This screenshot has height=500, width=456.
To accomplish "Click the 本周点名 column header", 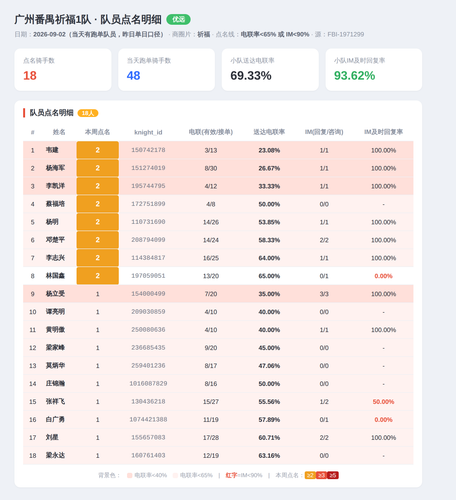I will coord(97,132).
